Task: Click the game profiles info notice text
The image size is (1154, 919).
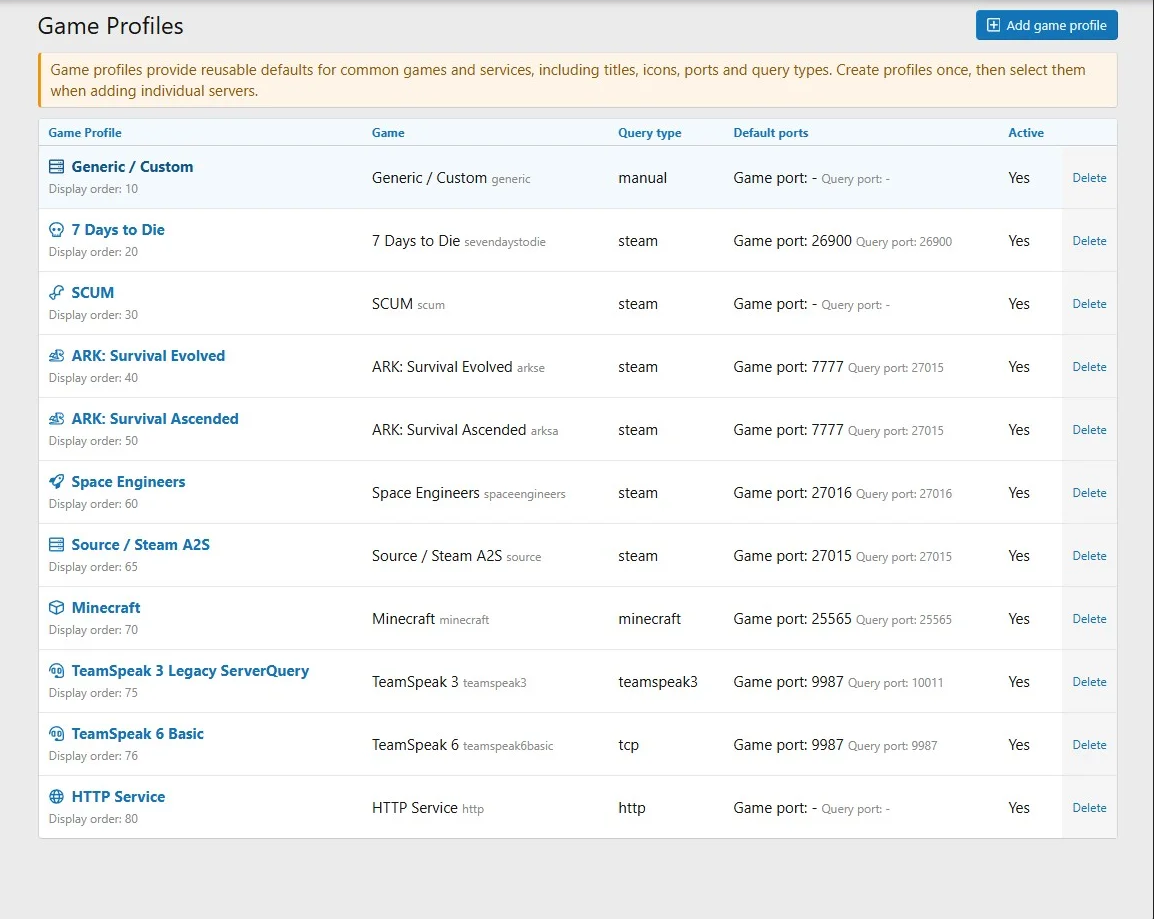Action: tap(567, 80)
